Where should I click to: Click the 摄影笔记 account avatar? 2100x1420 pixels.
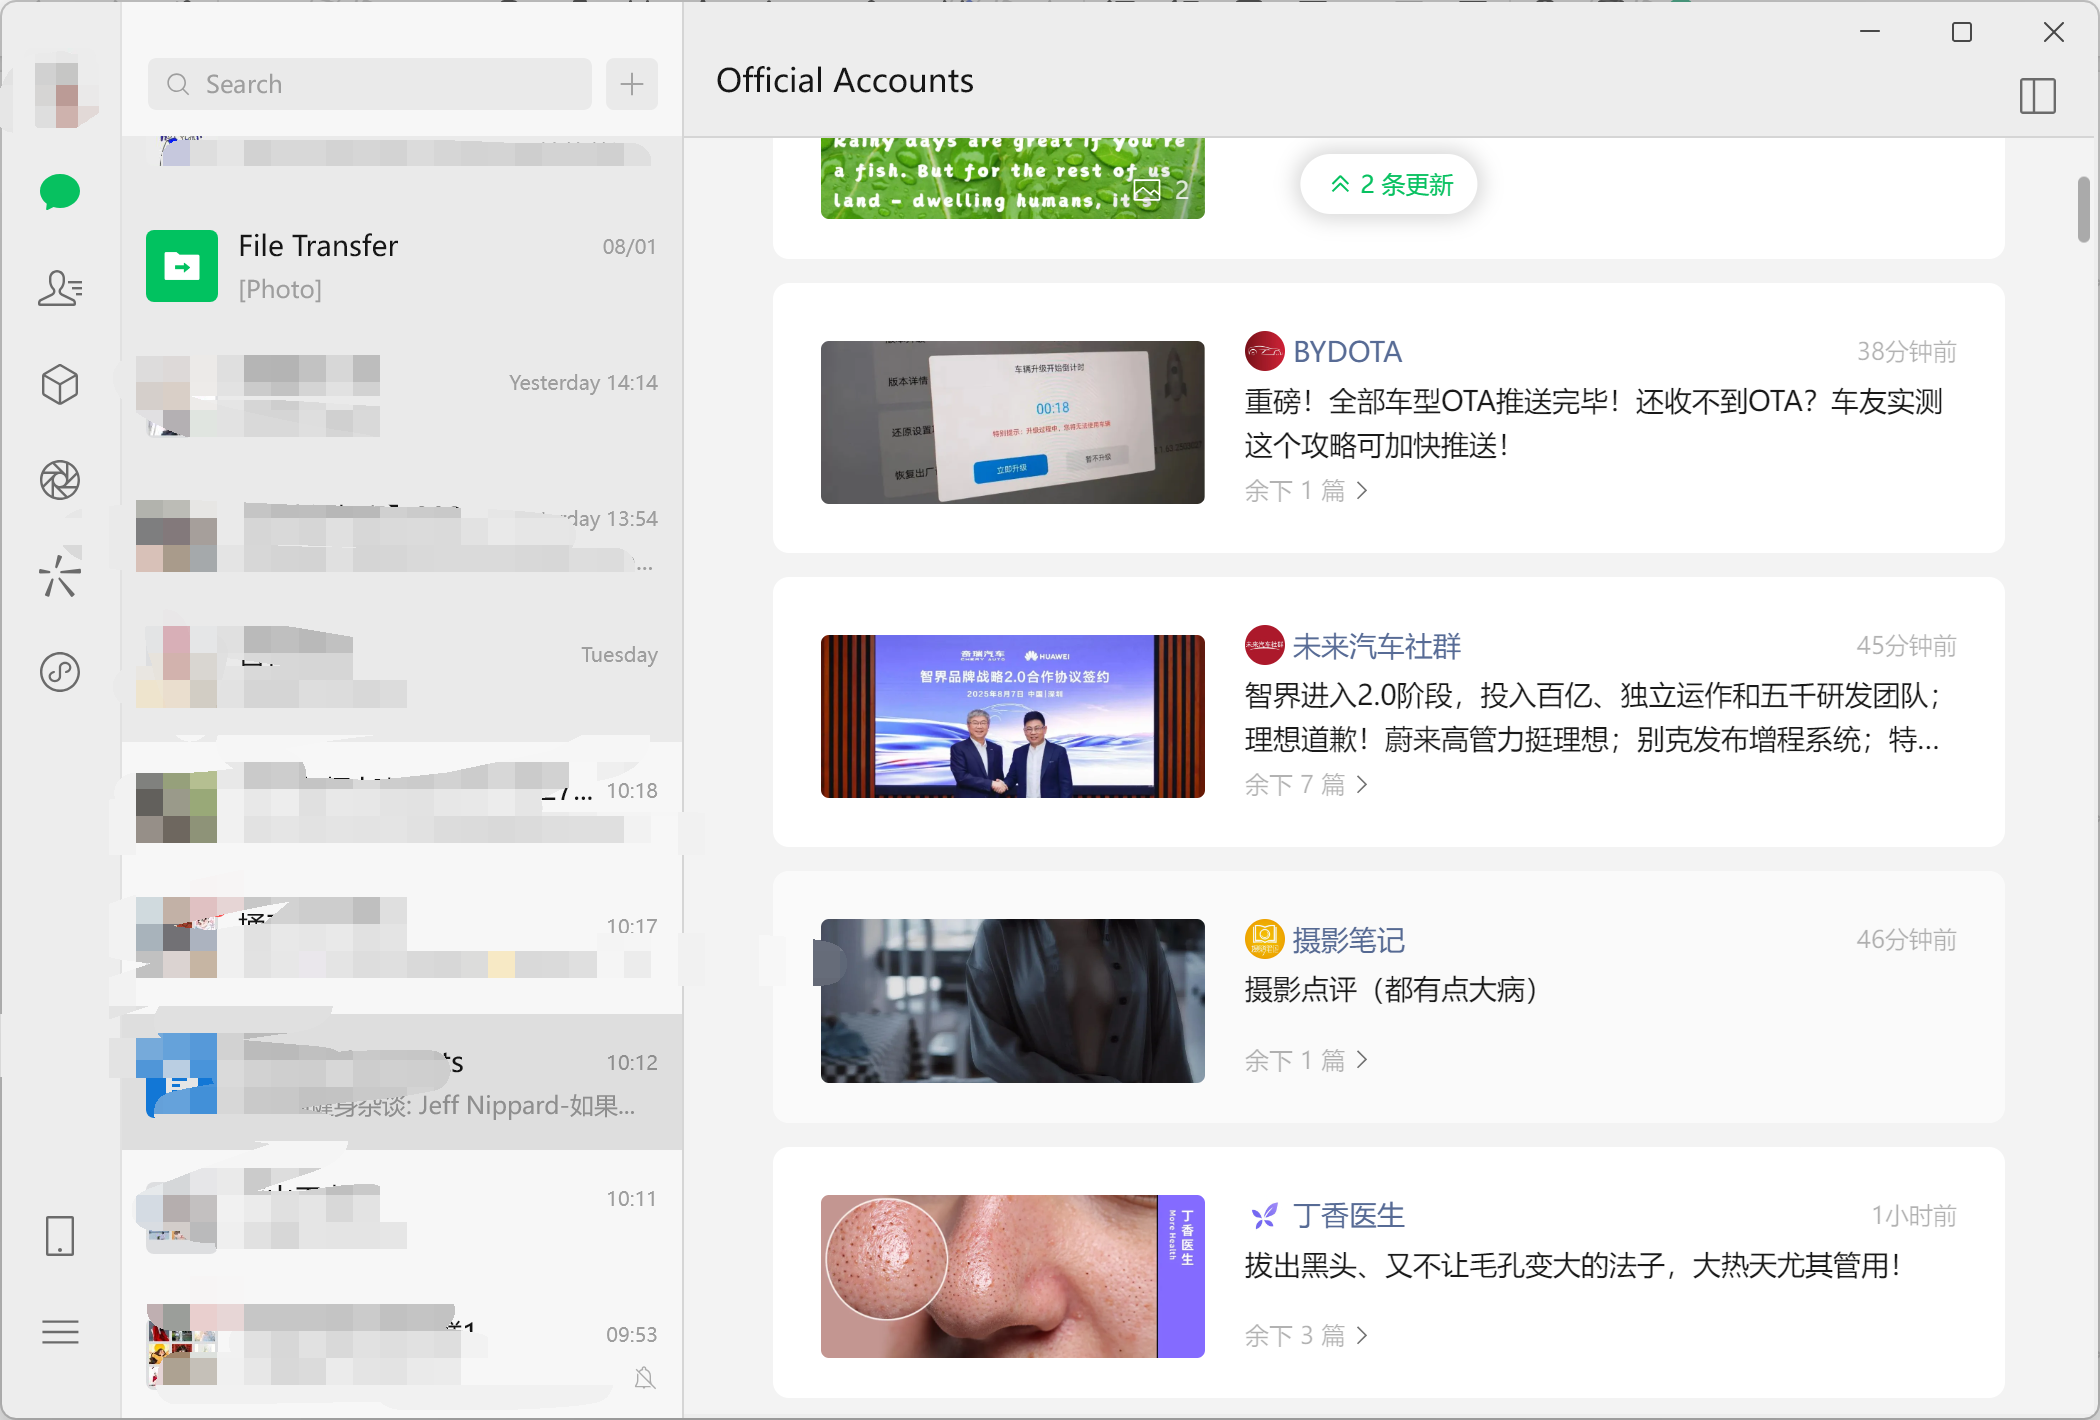pyautogui.click(x=1264, y=939)
